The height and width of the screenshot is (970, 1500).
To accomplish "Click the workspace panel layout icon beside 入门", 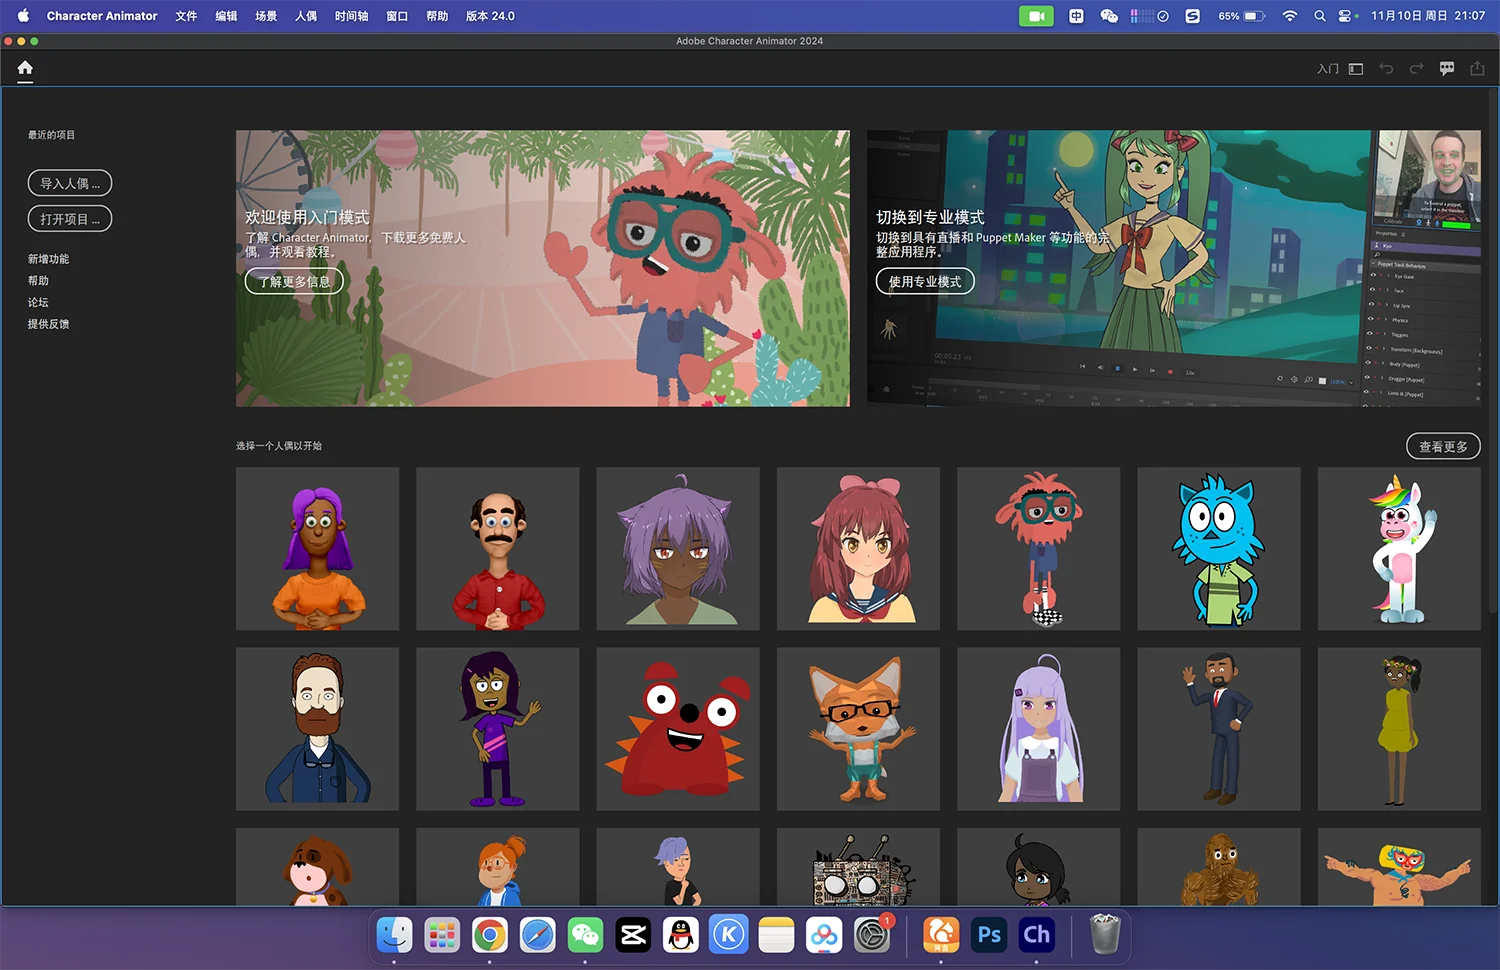I will click(x=1356, y=69).
